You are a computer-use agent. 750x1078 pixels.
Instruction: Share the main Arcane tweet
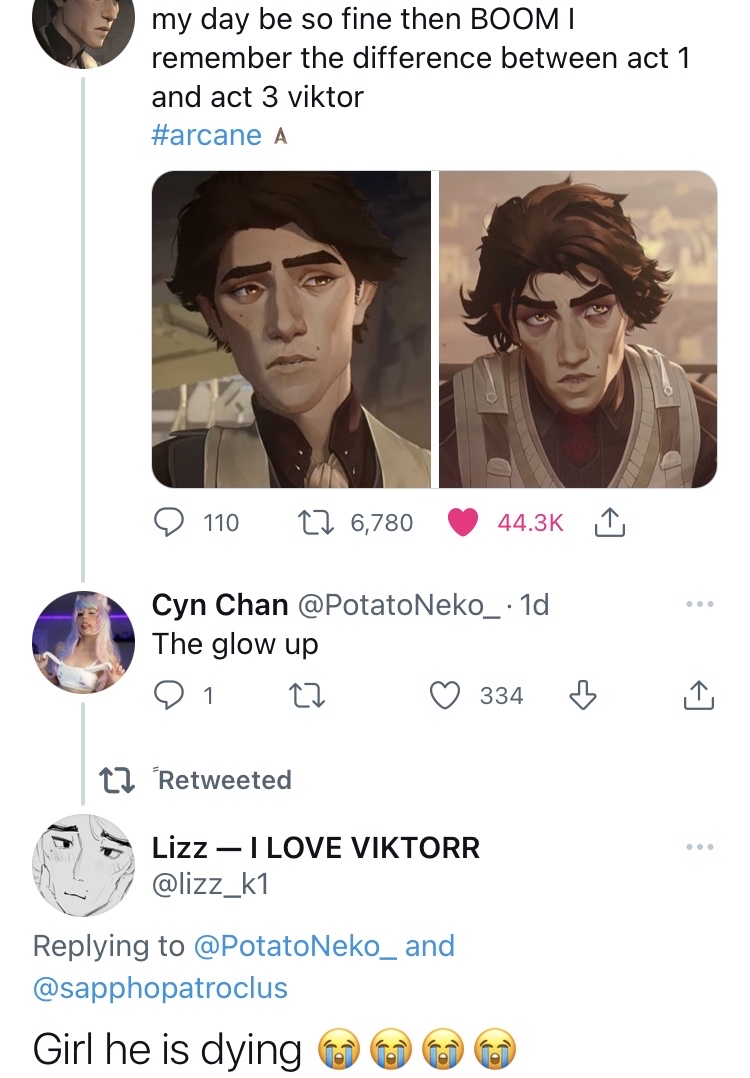click(x=609, y=522)
